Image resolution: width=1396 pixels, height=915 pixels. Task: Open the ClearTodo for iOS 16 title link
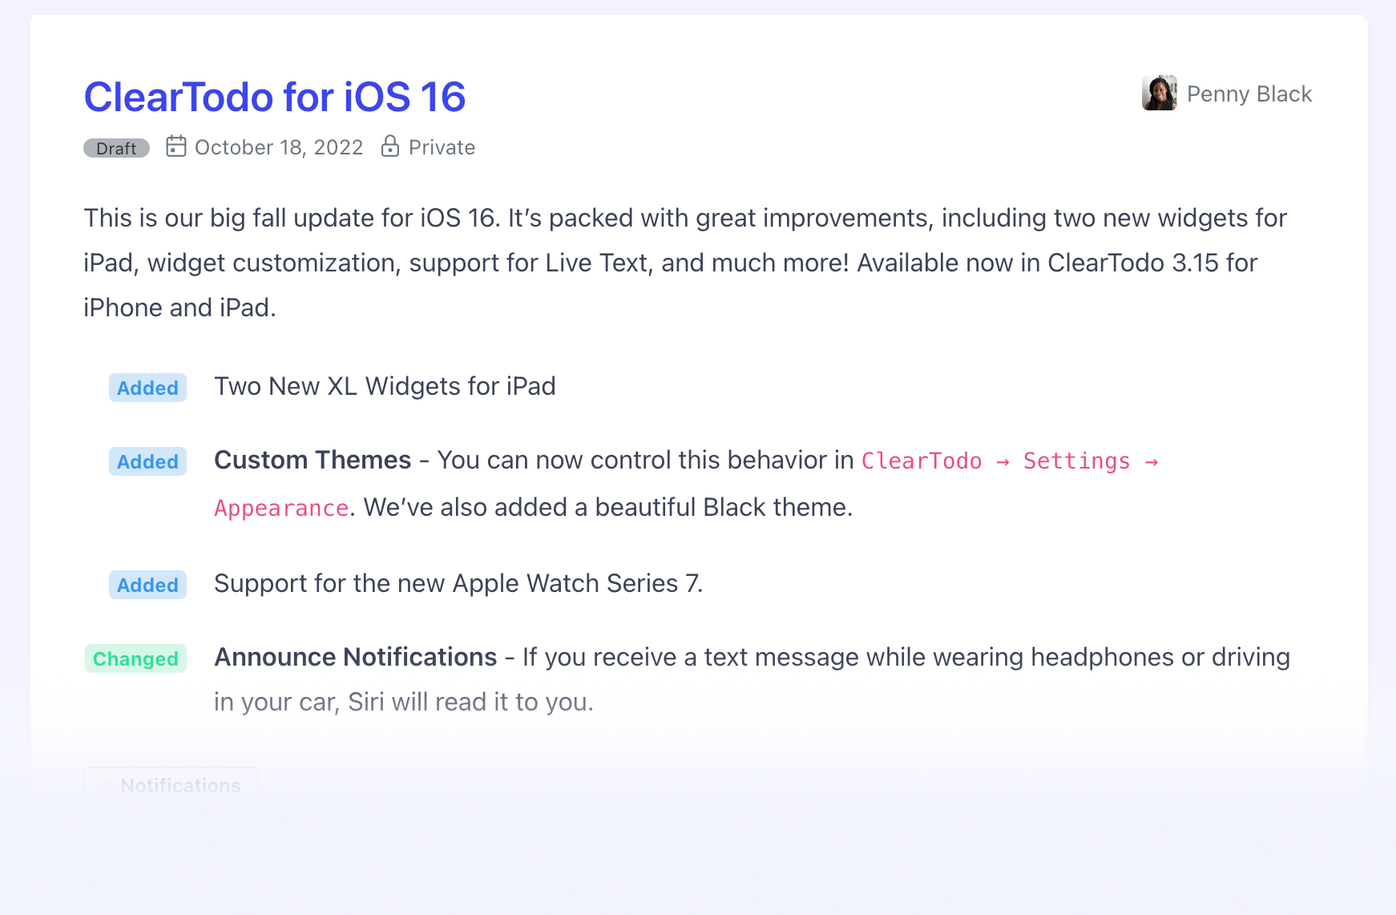point(274,97)
